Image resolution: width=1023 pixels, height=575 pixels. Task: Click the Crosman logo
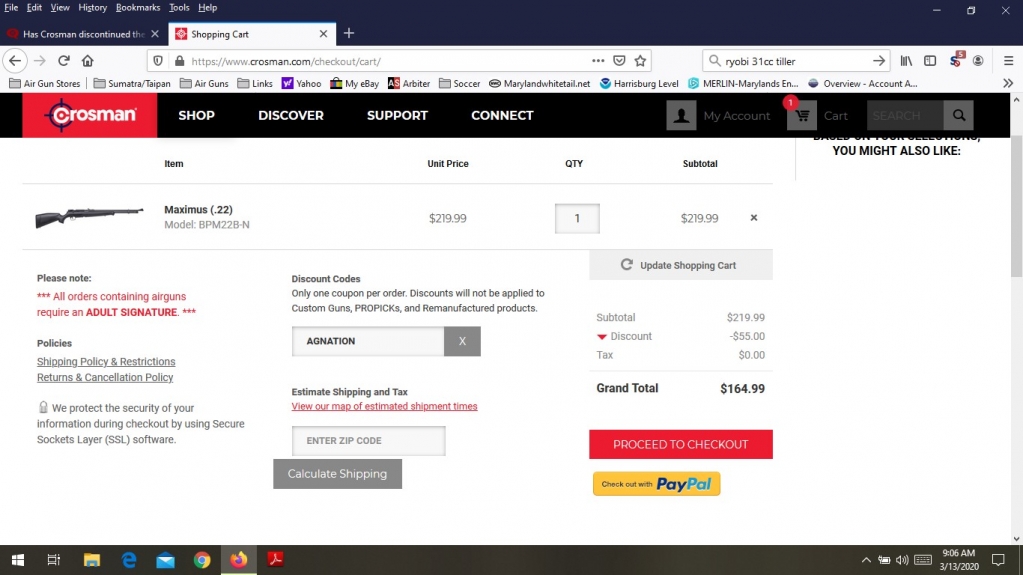(x=90, y=116)
